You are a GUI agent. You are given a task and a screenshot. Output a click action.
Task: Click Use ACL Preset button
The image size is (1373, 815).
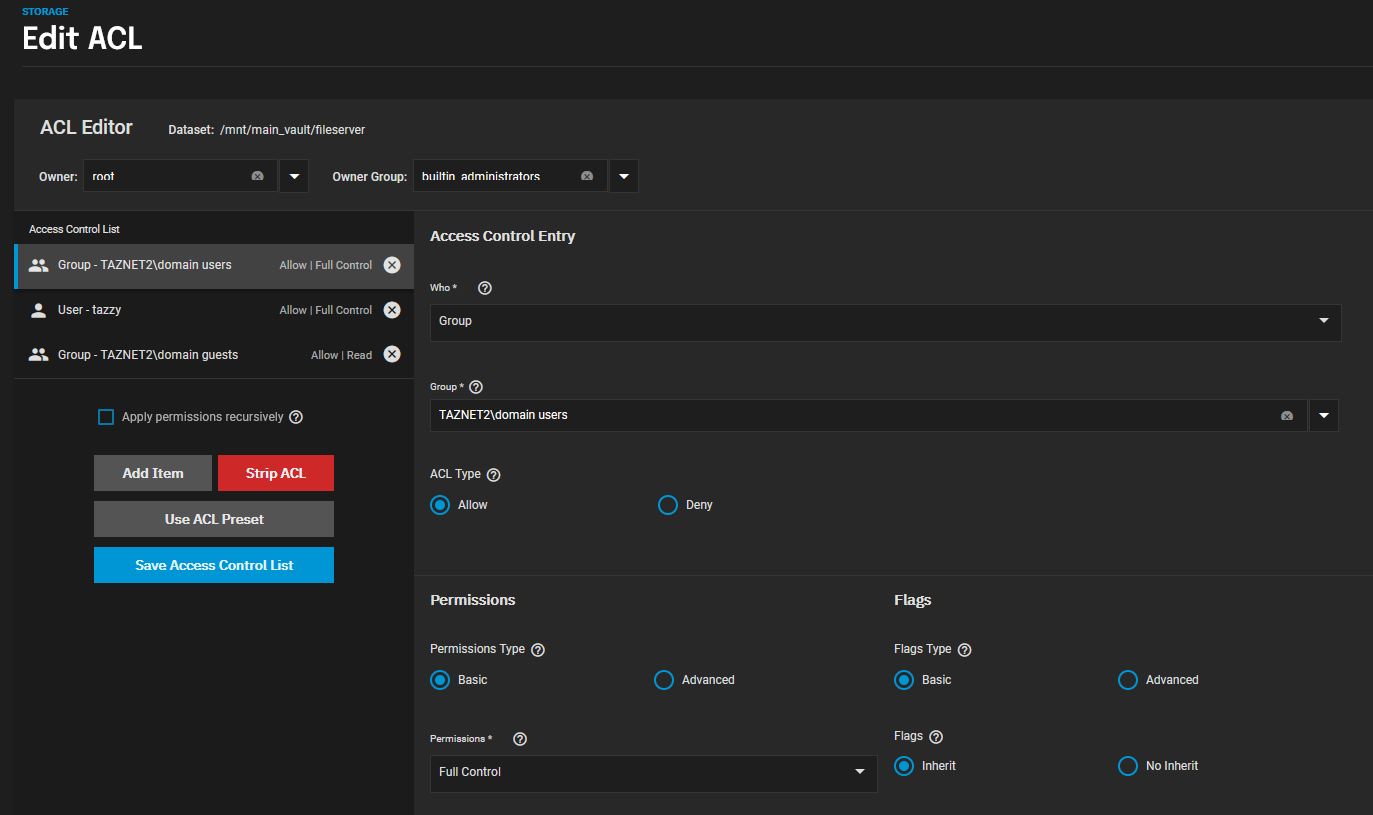[214, 519]
